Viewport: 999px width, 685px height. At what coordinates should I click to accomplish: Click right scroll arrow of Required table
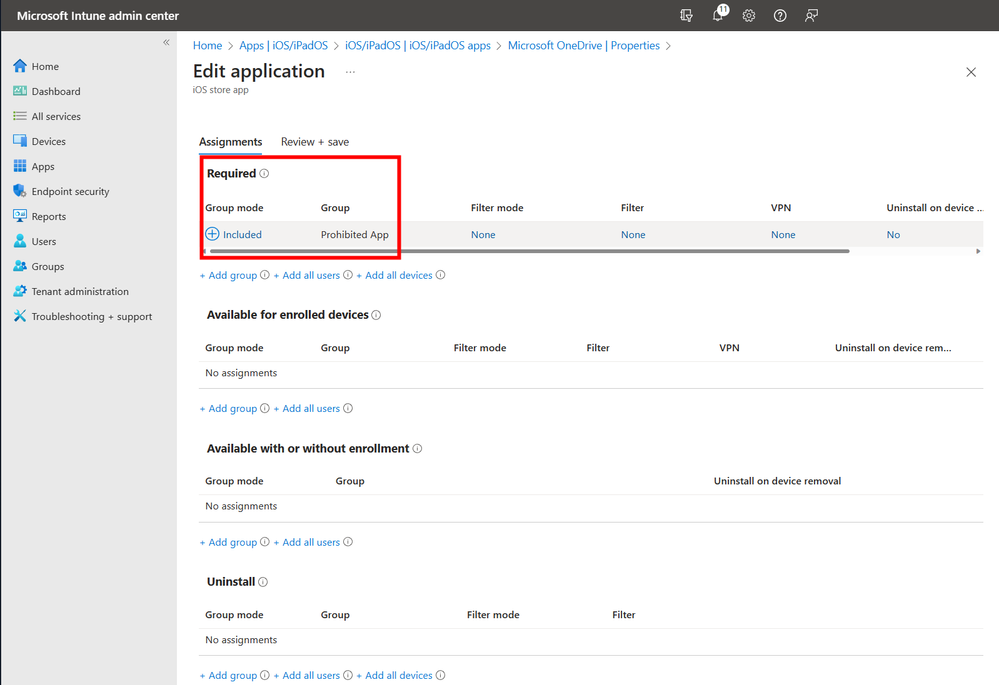click(978, 251)
